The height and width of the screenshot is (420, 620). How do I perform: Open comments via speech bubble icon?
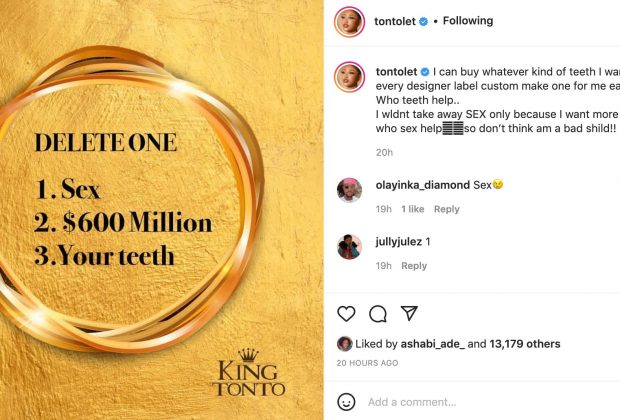[378, 314]
